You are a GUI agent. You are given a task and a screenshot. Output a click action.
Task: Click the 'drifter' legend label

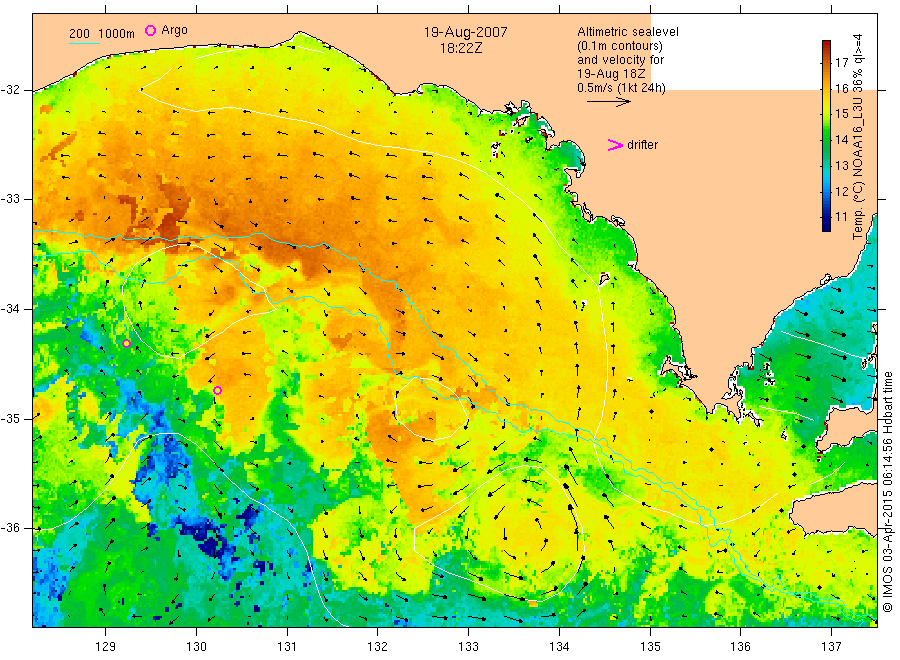coord(642,145)
